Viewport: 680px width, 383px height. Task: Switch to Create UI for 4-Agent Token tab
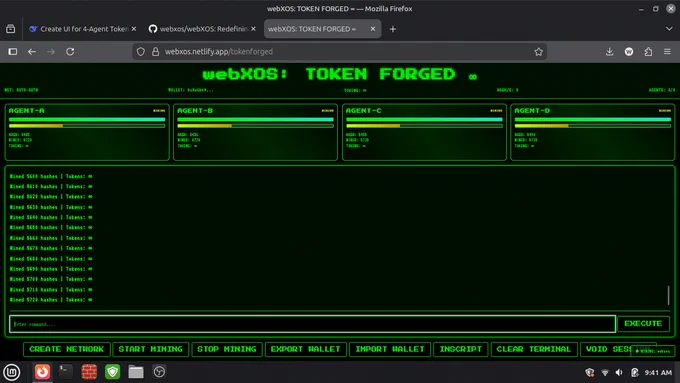click(82, 29)
